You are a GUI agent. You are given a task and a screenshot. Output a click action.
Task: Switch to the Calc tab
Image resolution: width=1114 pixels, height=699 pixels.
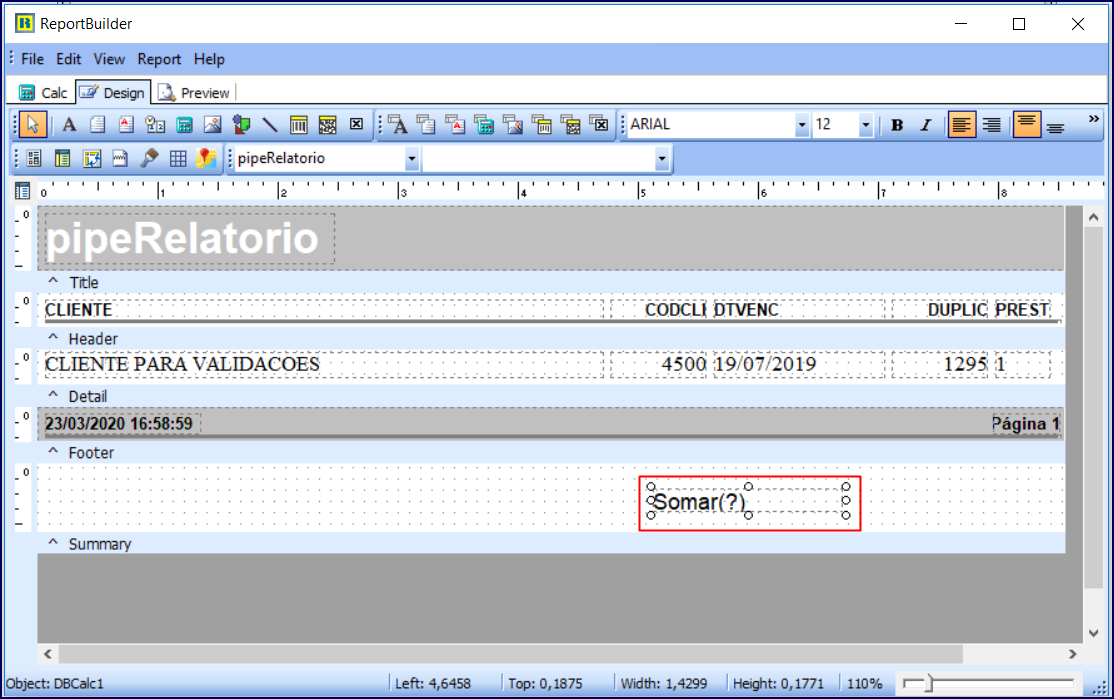[43, 93]
